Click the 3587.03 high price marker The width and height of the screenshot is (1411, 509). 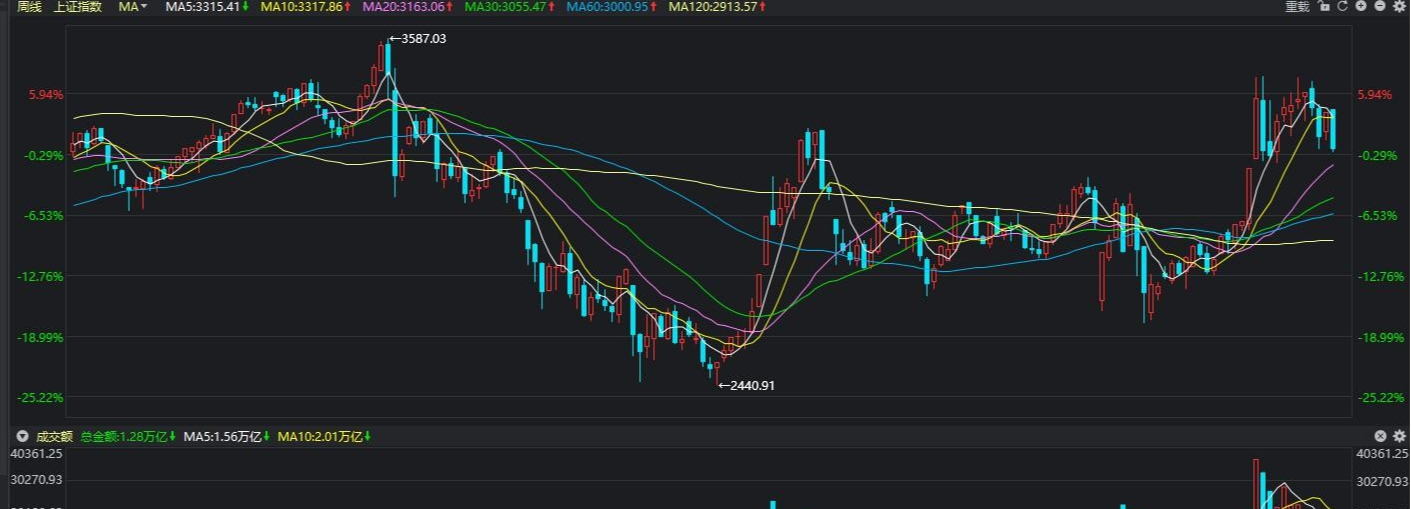pos(417,39)
